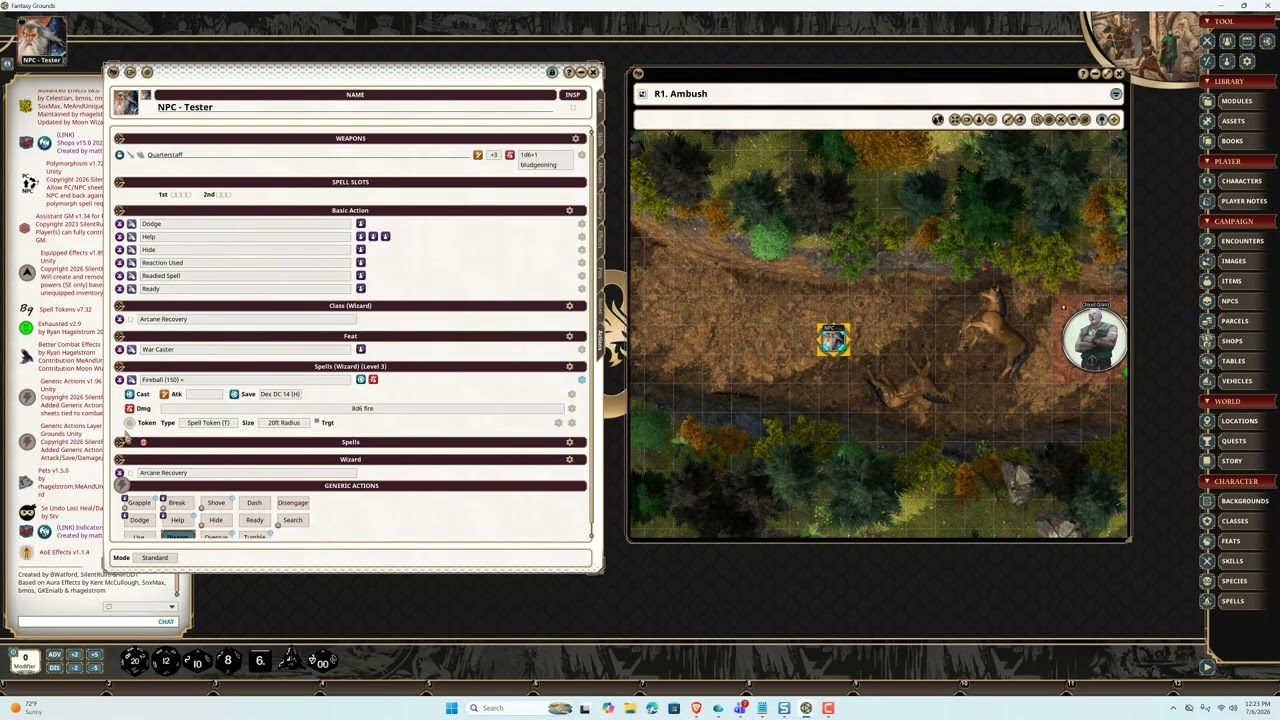
Task: Click the Quarterstaff damage roll icon
Action: (x=510, y=155)
